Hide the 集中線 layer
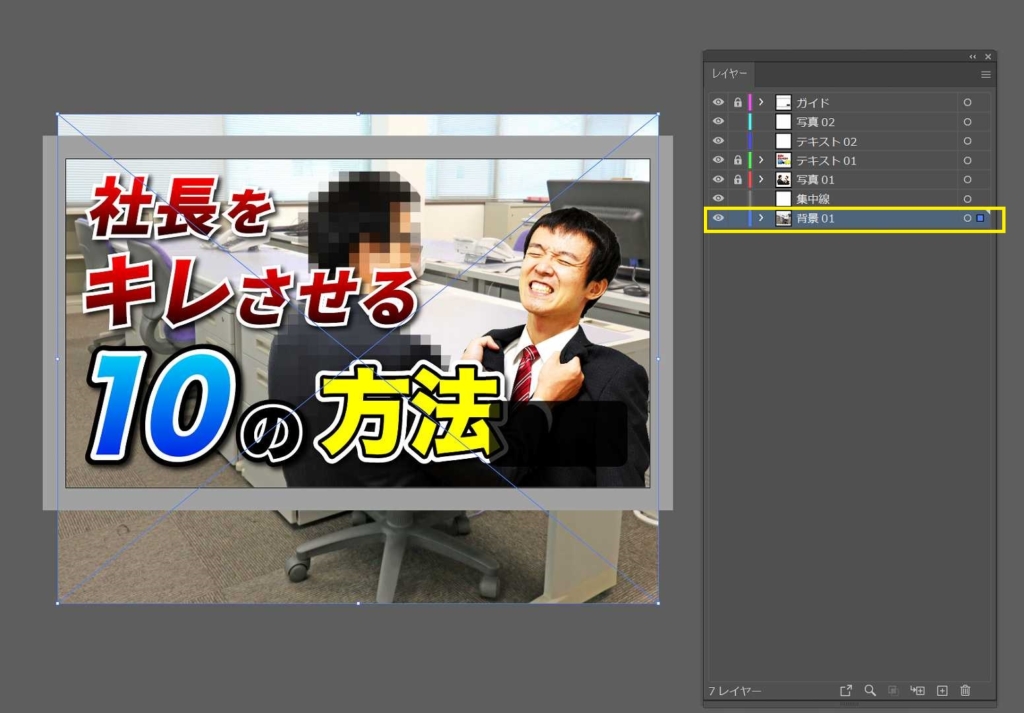1024x713 pixels. pos(718,198)
